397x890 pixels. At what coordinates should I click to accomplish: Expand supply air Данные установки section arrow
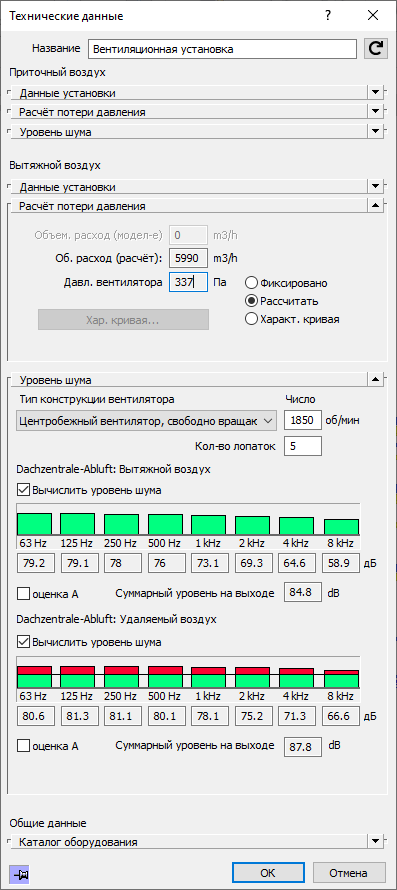coord(375,93)
